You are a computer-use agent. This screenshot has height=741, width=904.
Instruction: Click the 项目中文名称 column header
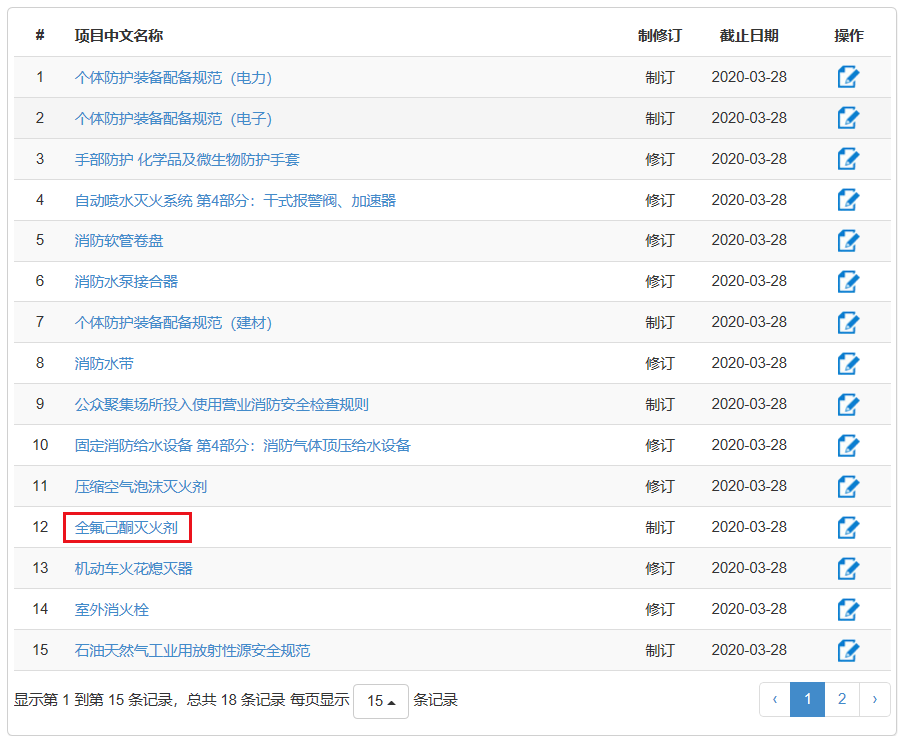pyautogui.click(x=119, y=36)
